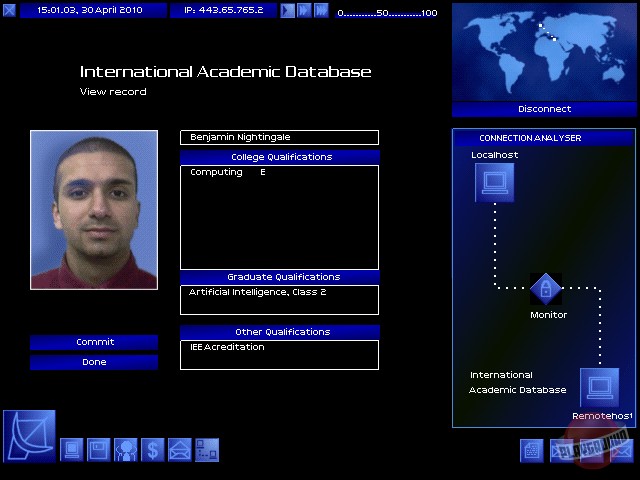Image resolution: width=640 pixels, height=480 pixels.
Task: Click the Localhost computer in Connection Analyser
Action: 494,182
